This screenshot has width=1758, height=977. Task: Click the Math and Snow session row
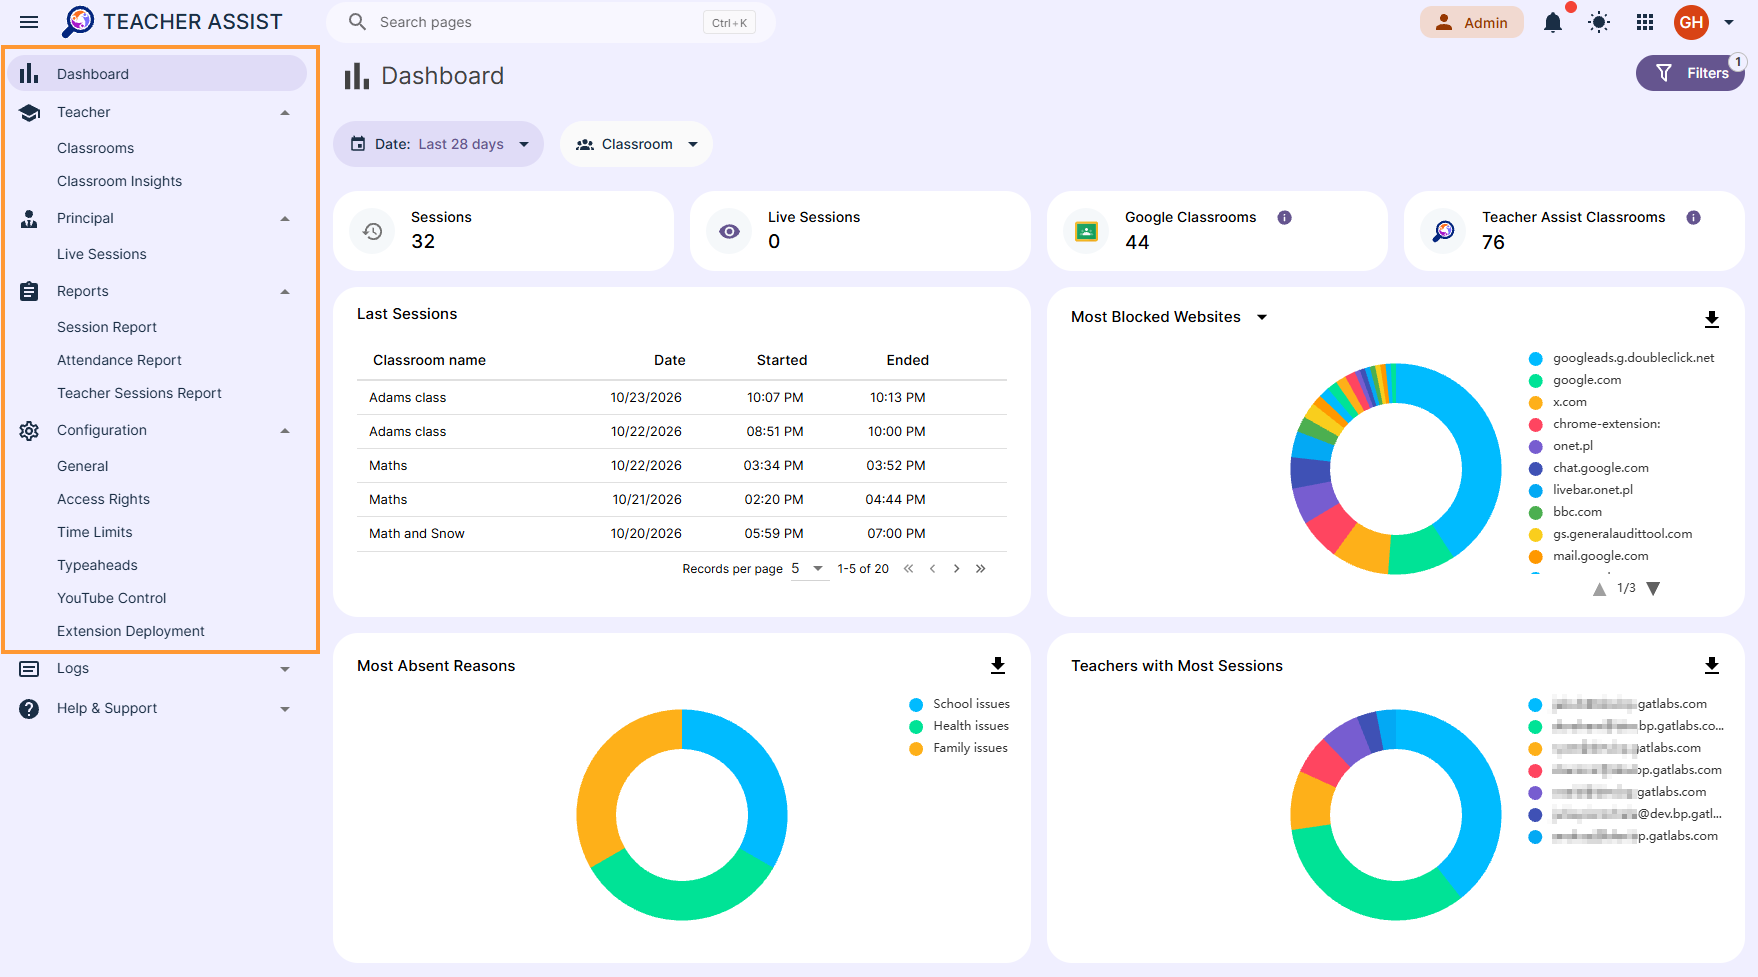pos(681,534)
